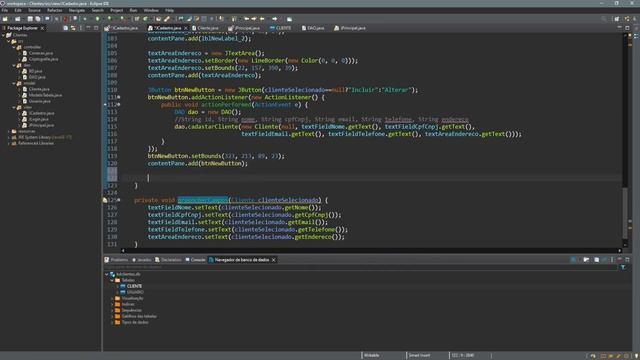Click the editor vertical scrollbar

pos(625,212)
